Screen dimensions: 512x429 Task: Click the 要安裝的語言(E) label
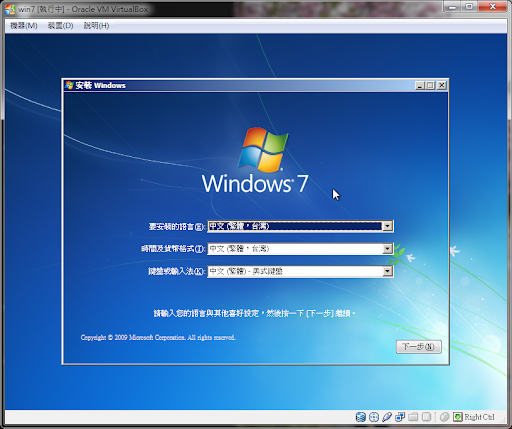point(177,227)
